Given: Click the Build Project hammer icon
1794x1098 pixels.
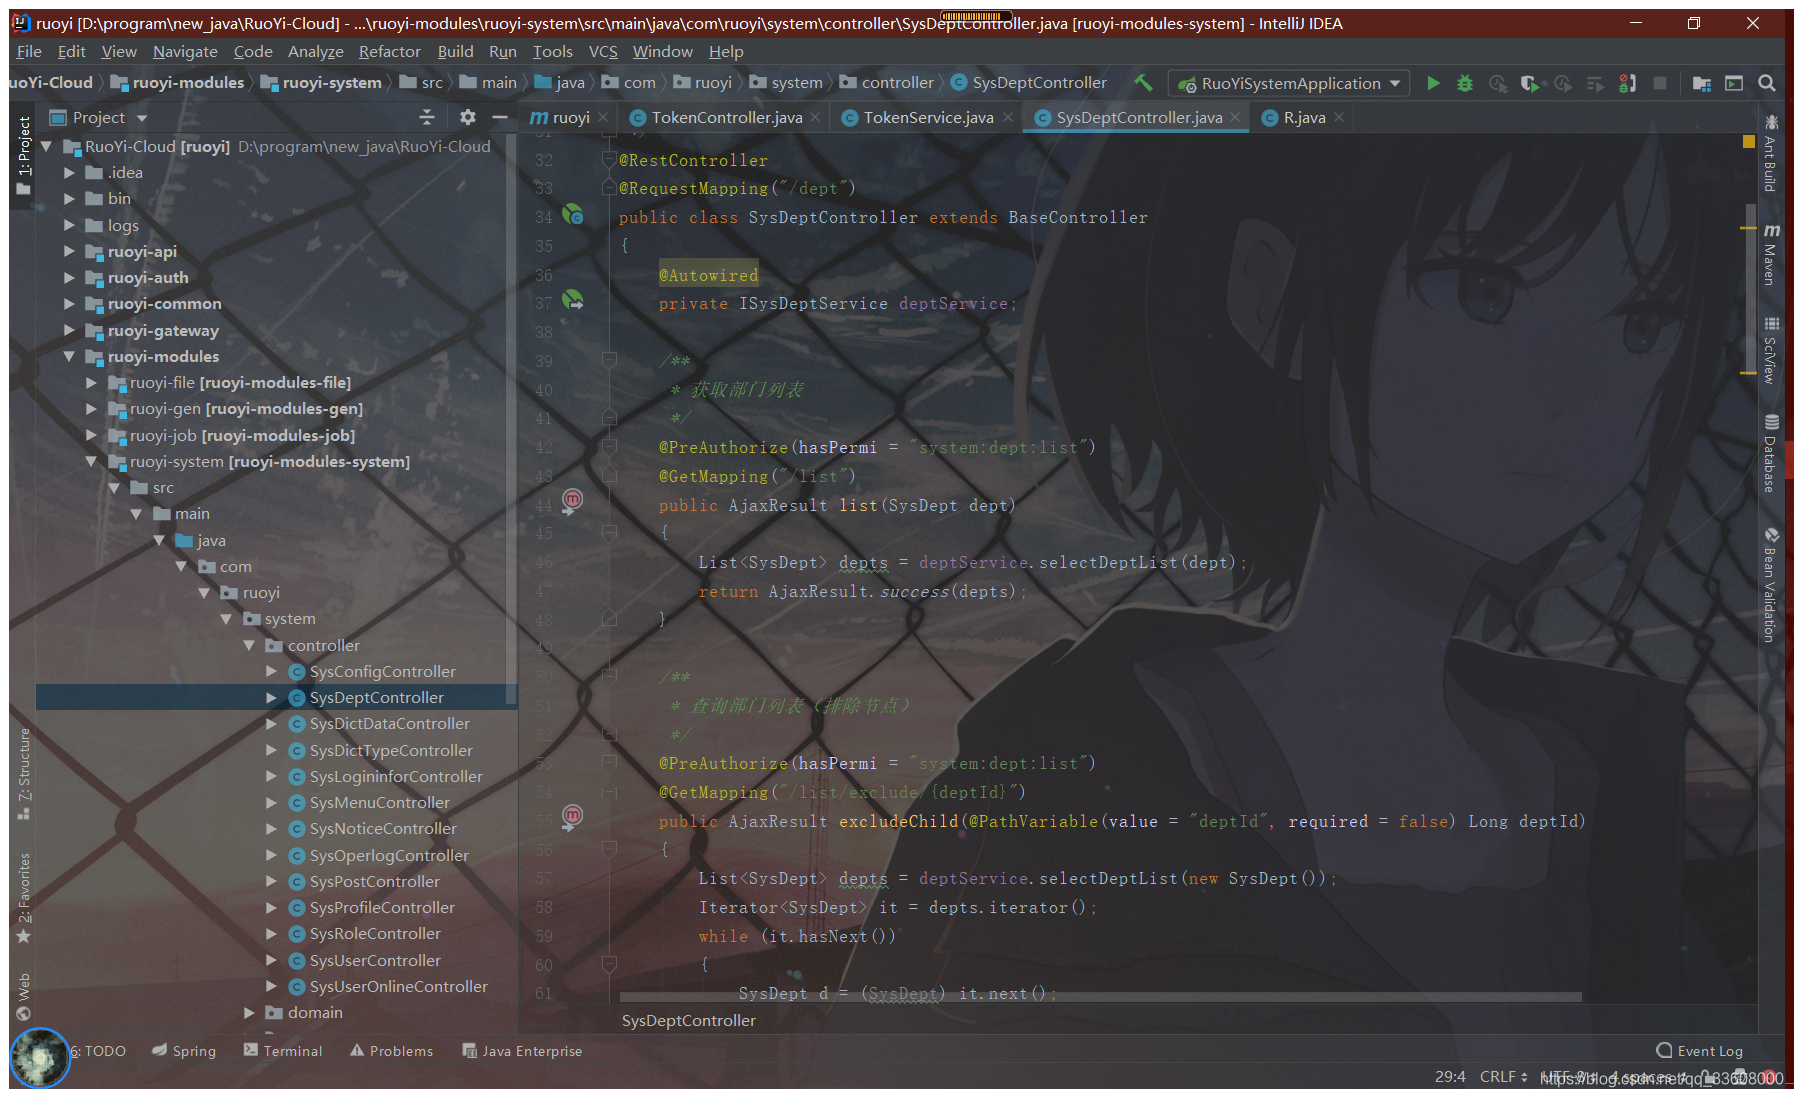Looking at the screenshot, I should (1144, 83).
